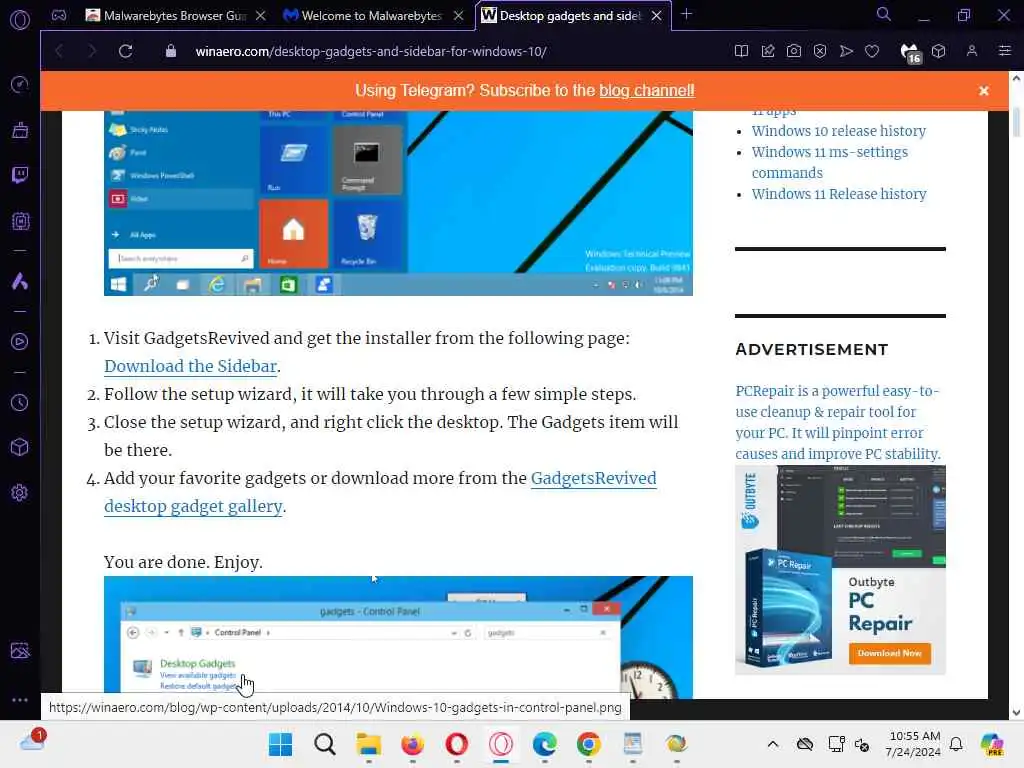1024x768 pixels.
Task: Click Download Now in PC Repair ad
Action: (889, 653)
